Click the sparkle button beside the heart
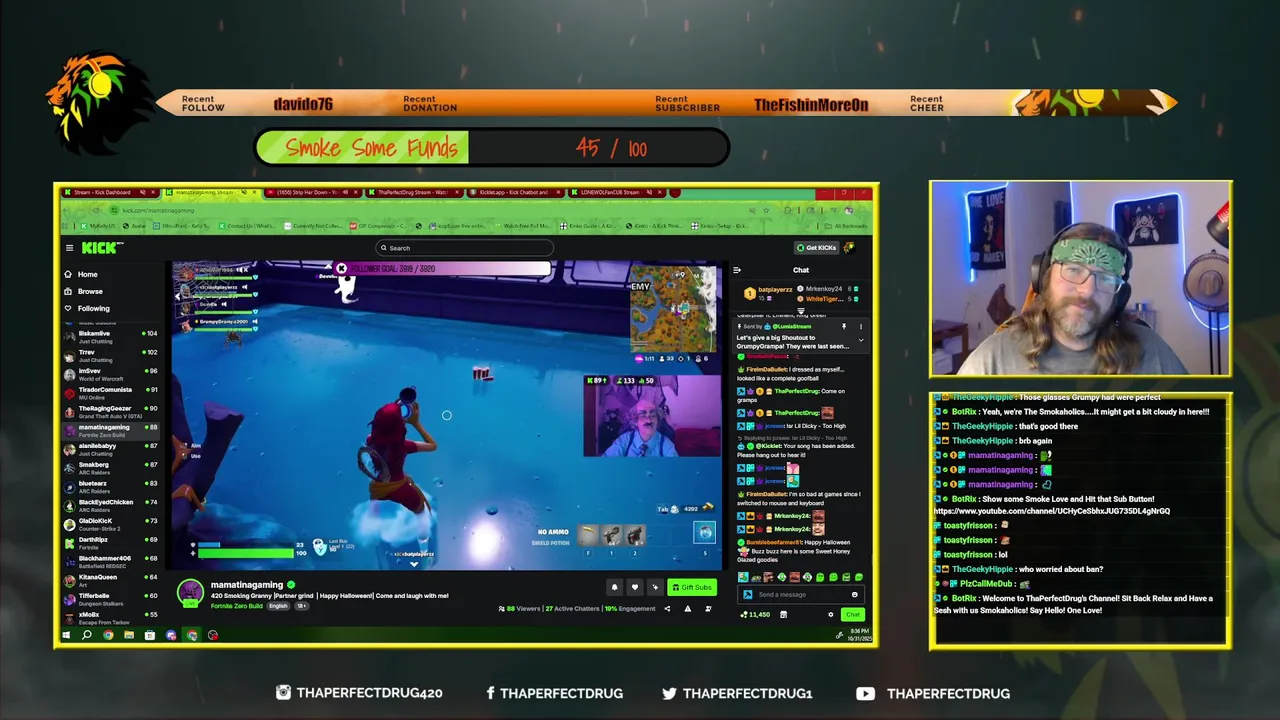Image resolution: width=1280 pixels, height=720 pixels. (x=655, y=587)
